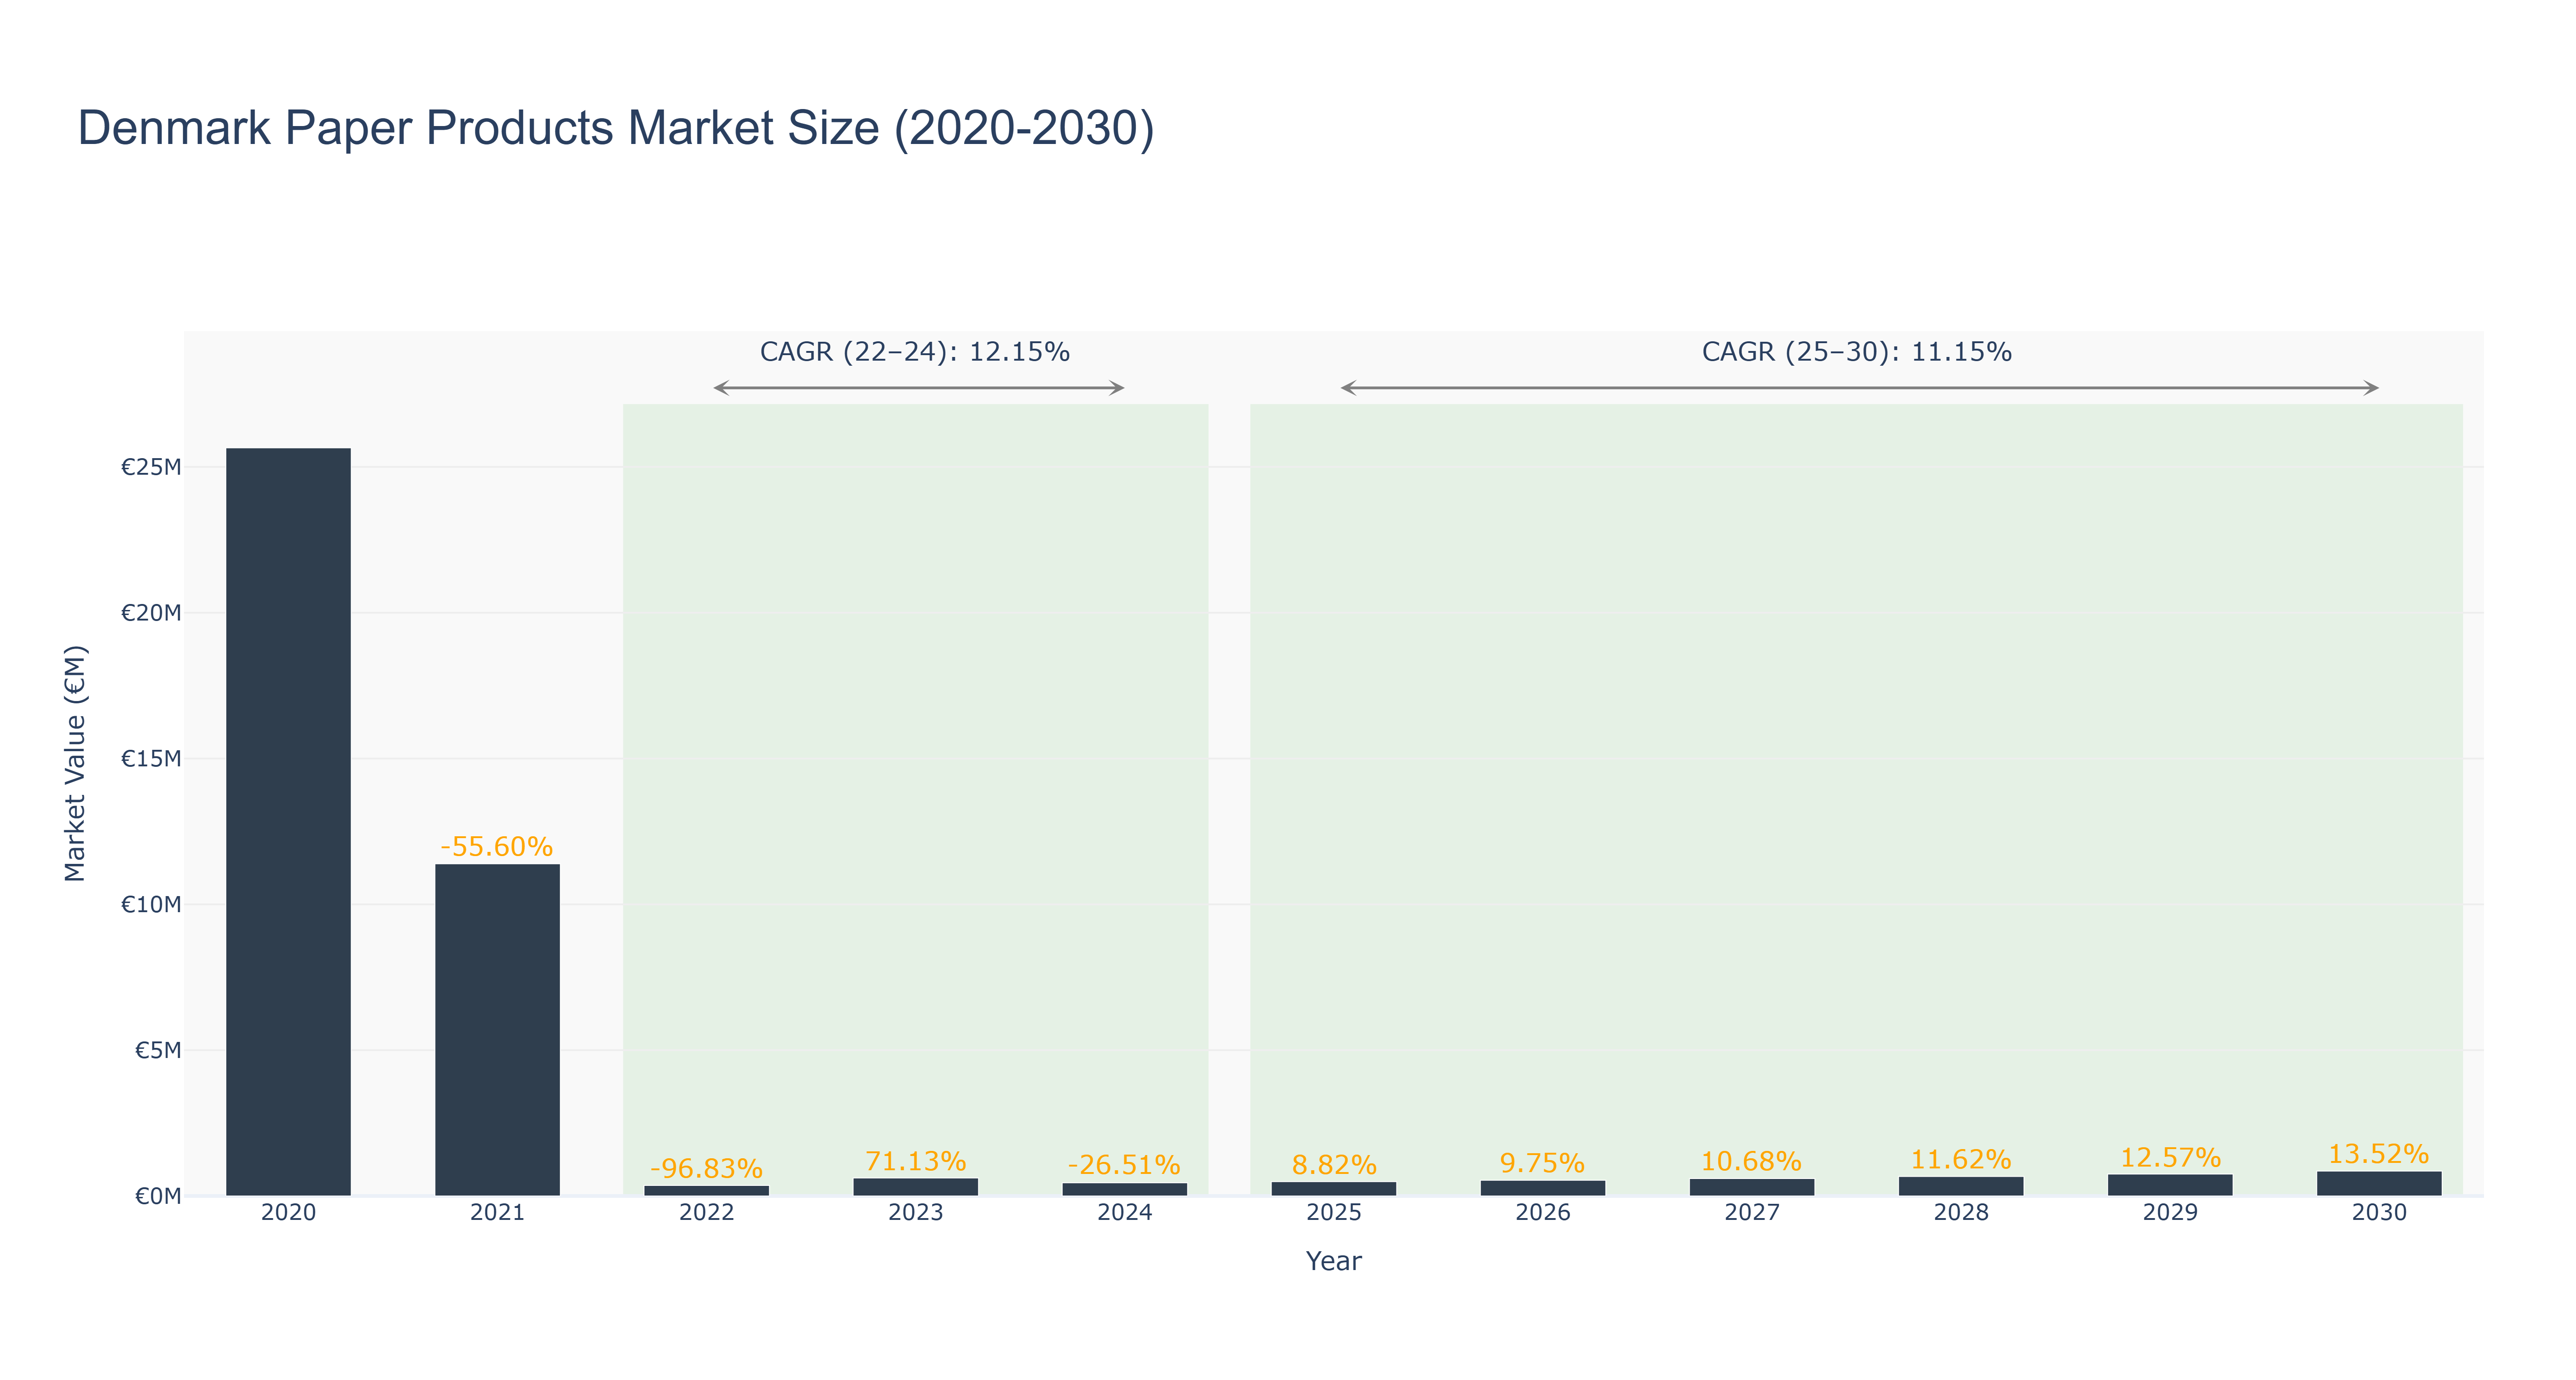Screen dimensions: 2576x1380
Task: Select the 2020 market value bar
Action: (x=288, y=822)
